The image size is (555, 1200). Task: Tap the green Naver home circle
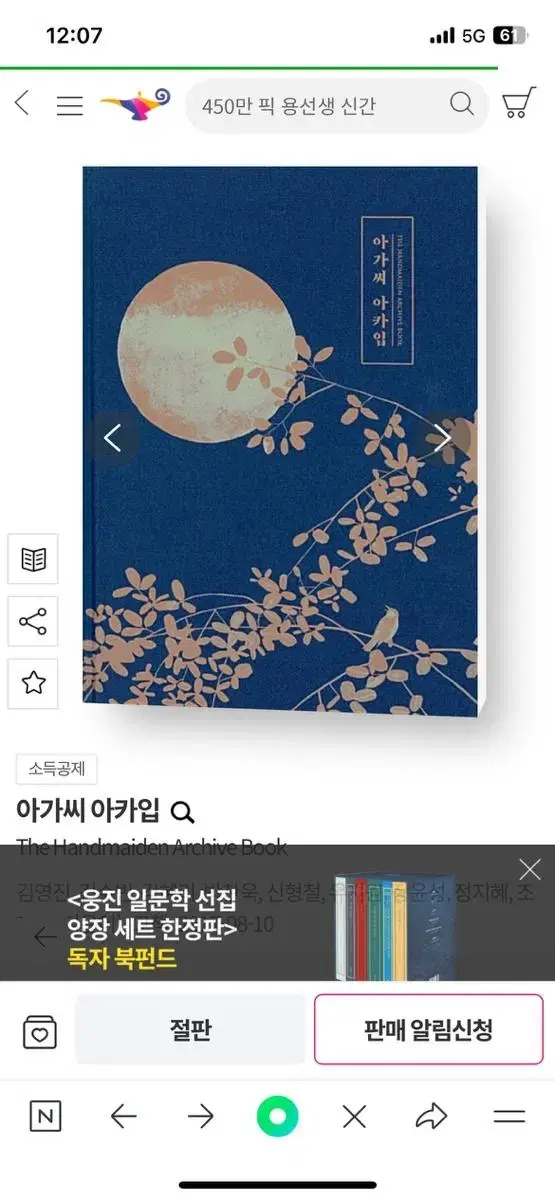277,1117
